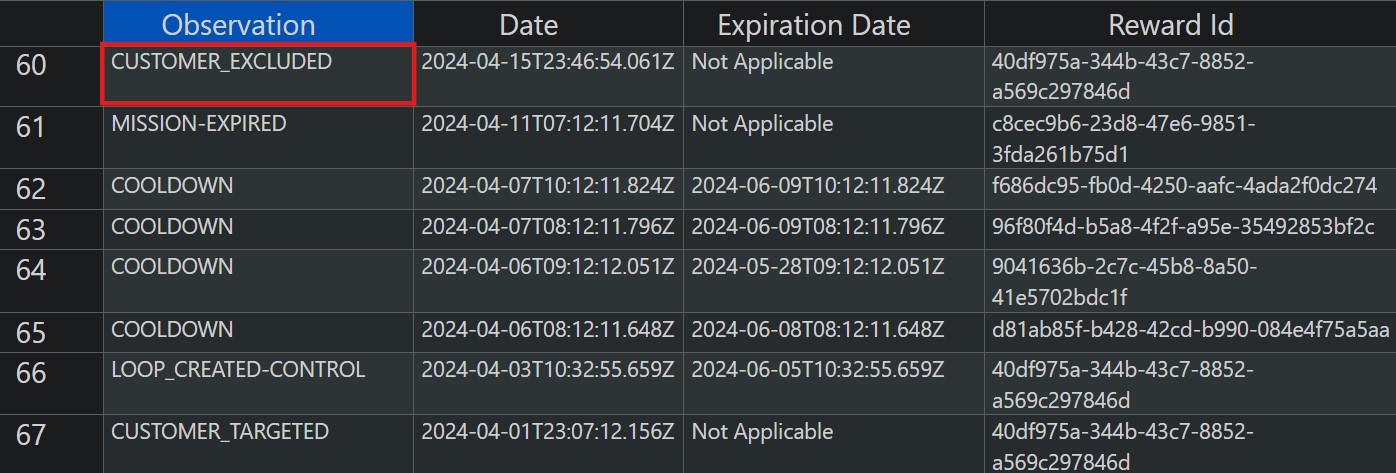Click row header 67
The height and width of the screenshot is (473, 1396).
32,435
